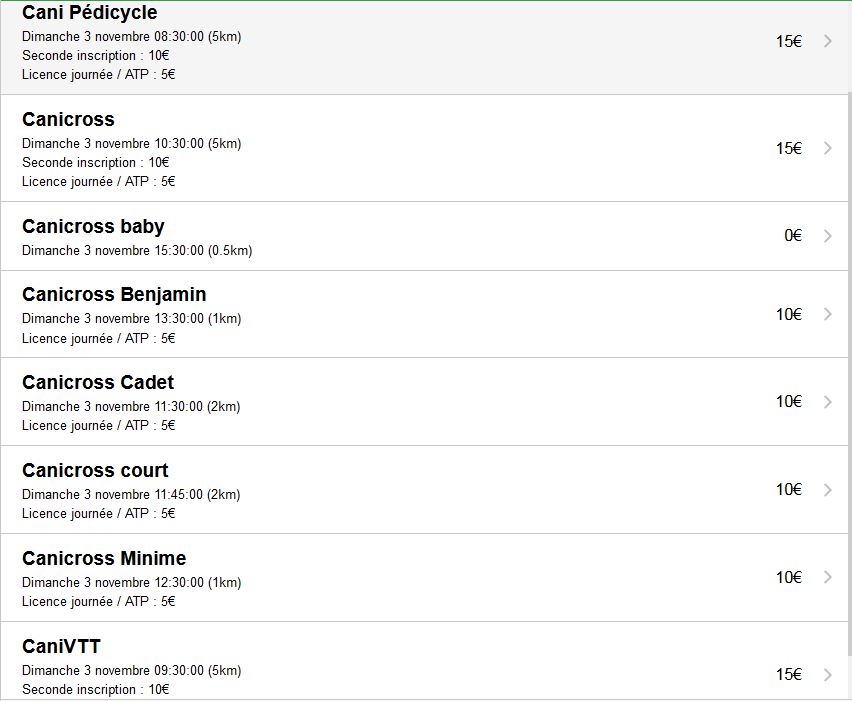Select the Canicross baby race title
This screenshot has height=701, width=852.
pos(93,227)
